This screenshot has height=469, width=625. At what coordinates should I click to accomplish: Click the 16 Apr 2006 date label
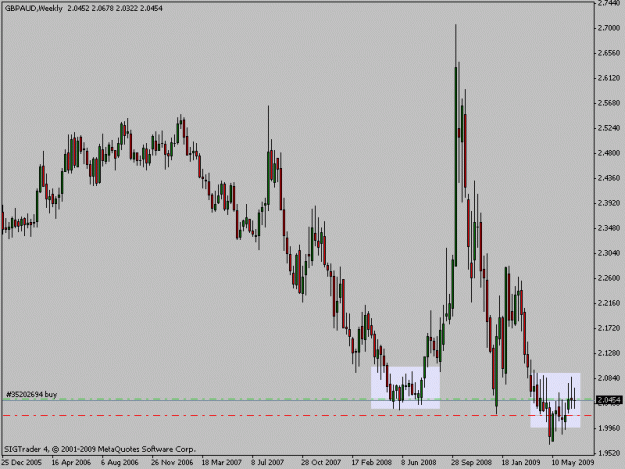click(x=71, y=462)
